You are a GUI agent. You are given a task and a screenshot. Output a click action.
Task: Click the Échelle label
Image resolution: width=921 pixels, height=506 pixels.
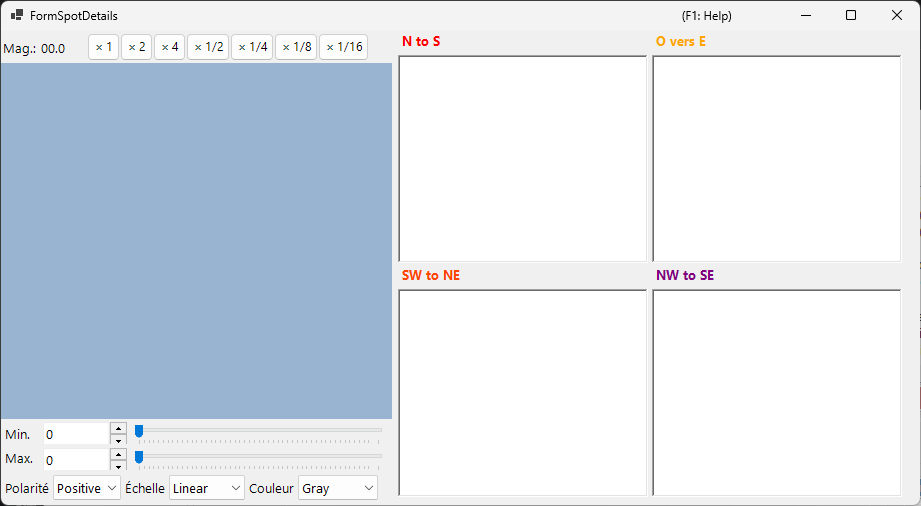(x=144, y=488)
